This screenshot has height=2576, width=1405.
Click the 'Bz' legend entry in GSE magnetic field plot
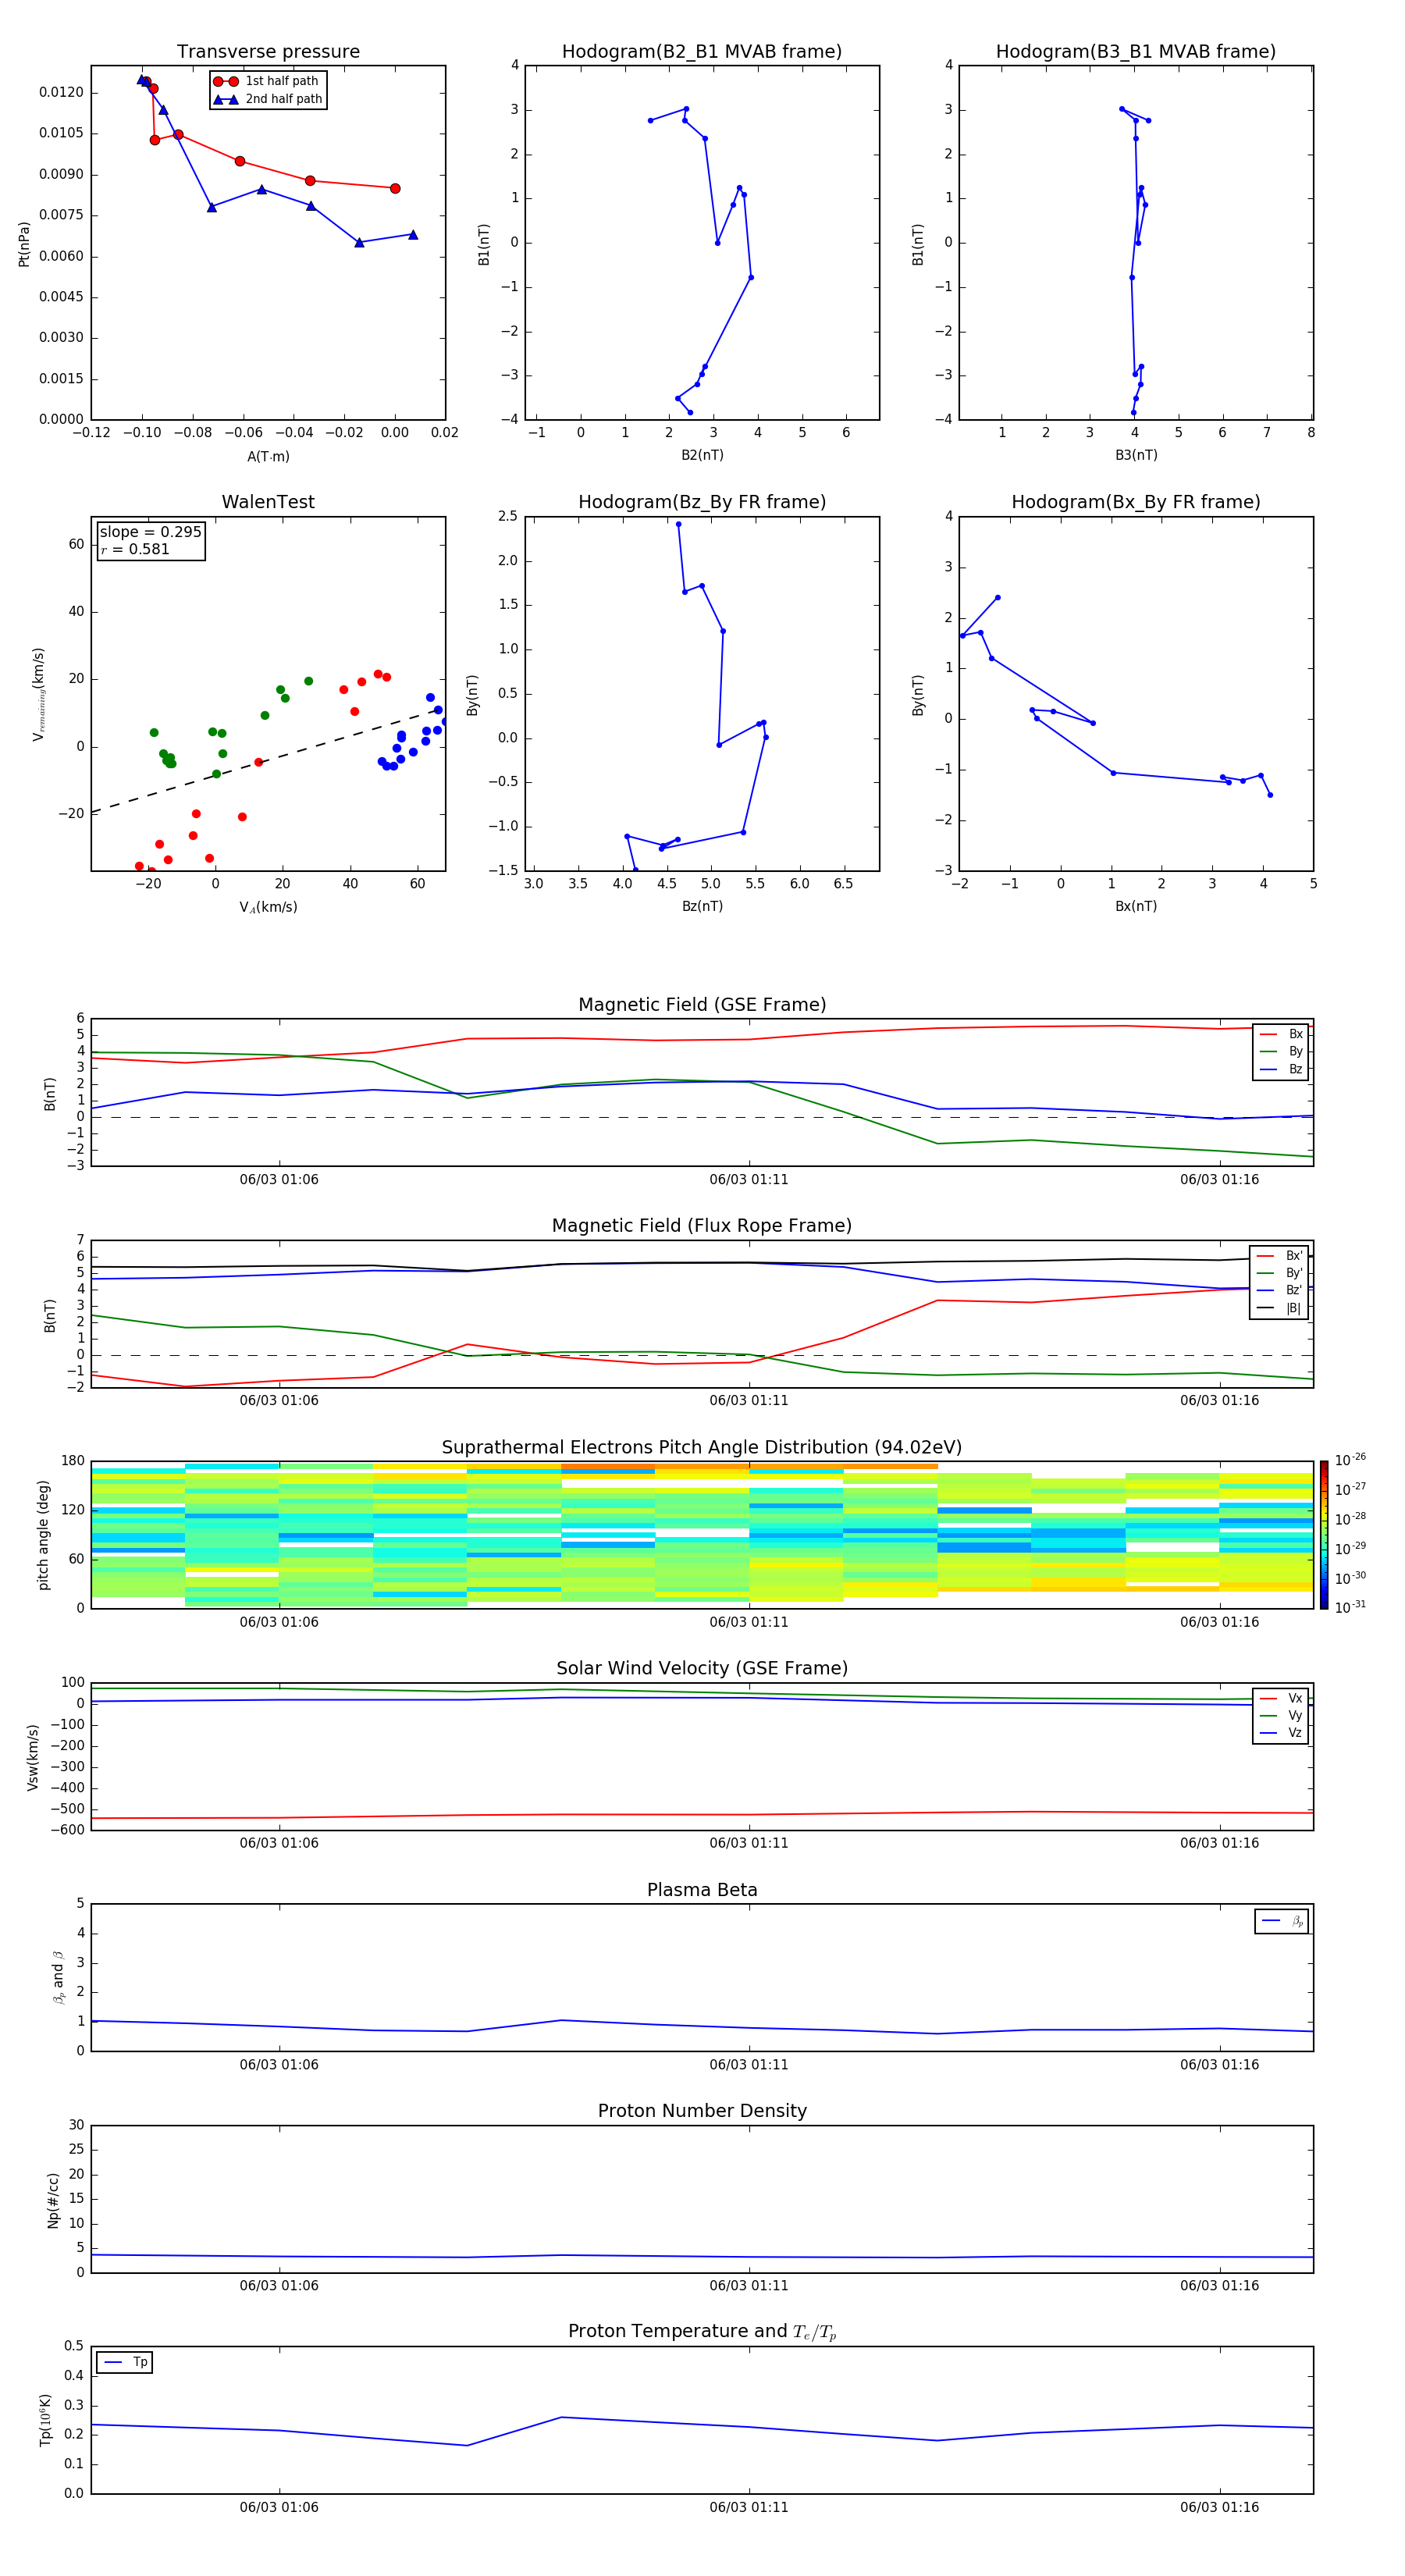[1281, 1069]
